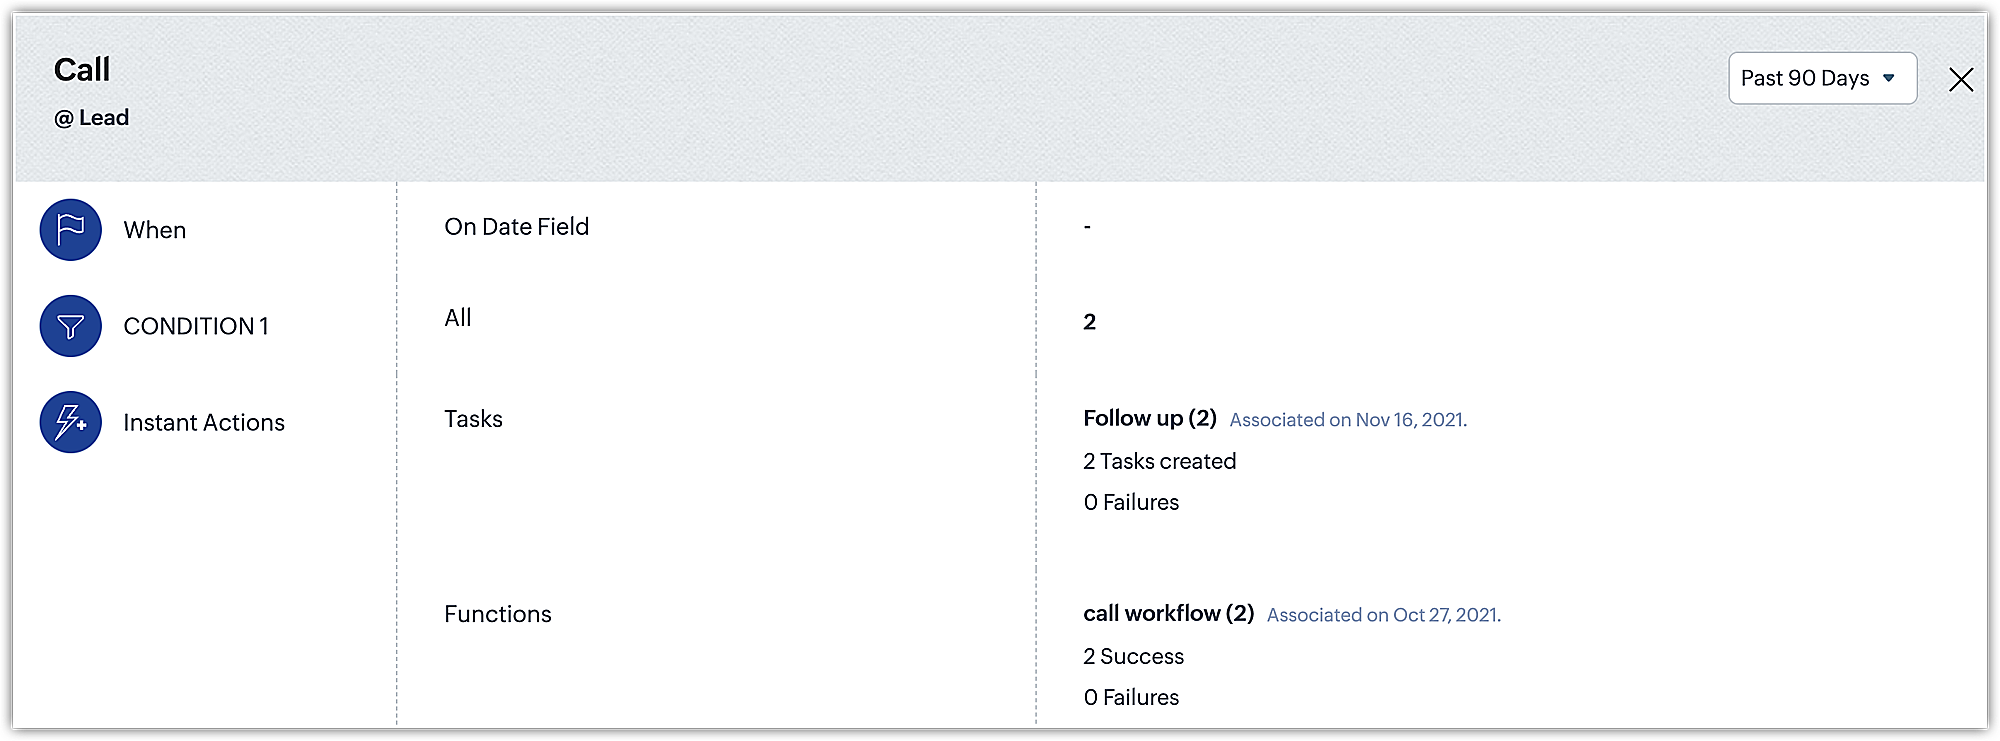Select the Instant Actions section label
The height and width of the screenshot is (741, 2000).
point(204,422)
